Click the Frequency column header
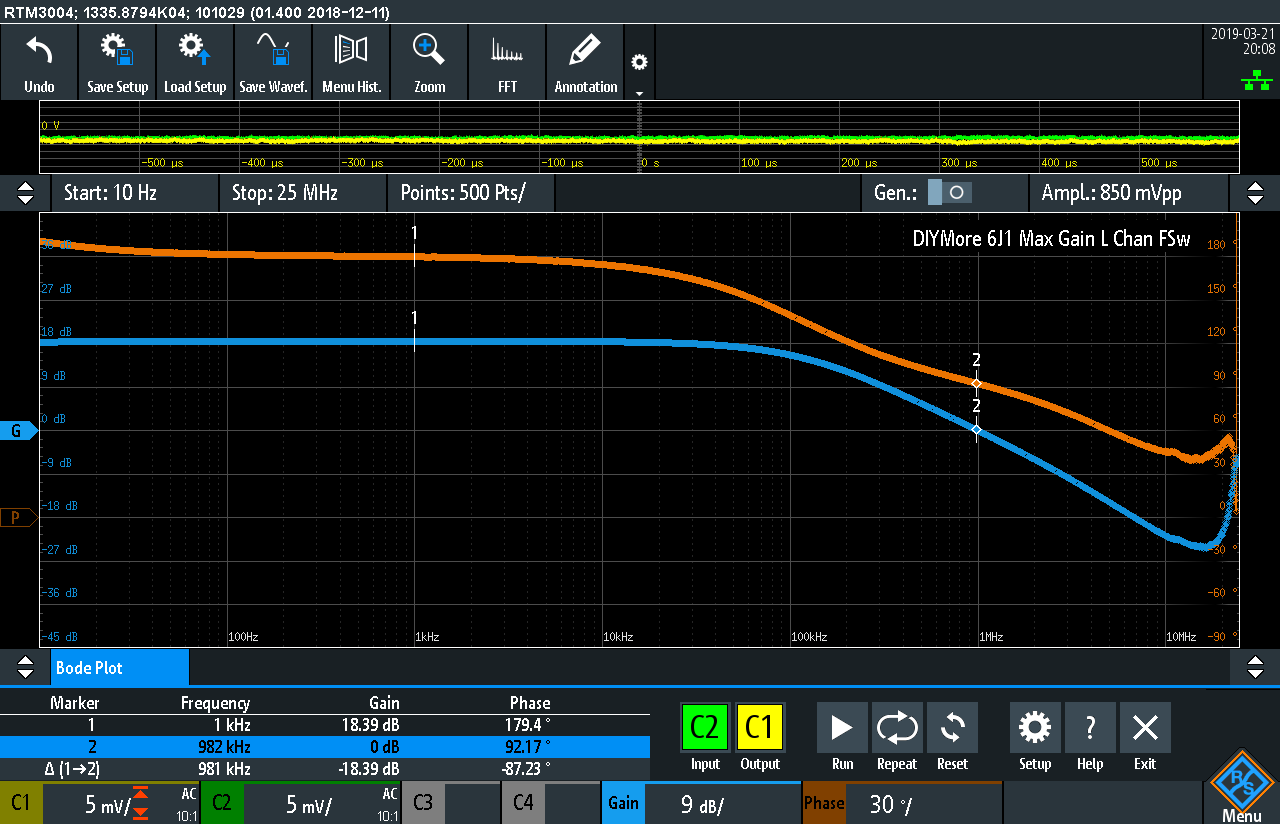This screenshot has height=824, width=1280. 215,703
